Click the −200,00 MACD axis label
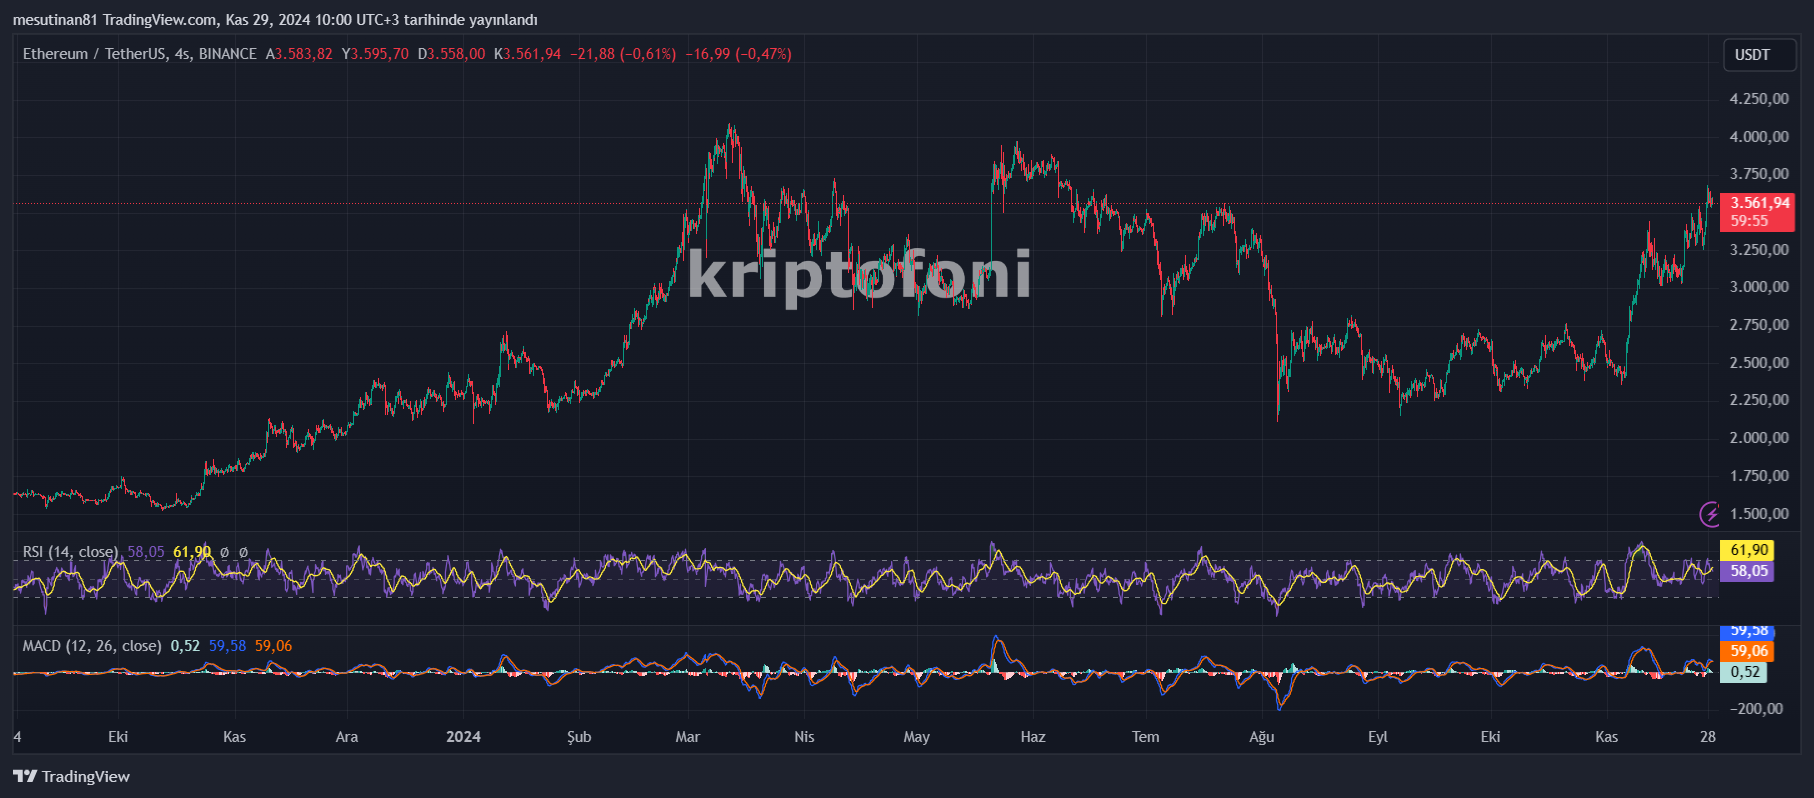Viewport: 1814px width, 798px height. [x=1756, y=709]
